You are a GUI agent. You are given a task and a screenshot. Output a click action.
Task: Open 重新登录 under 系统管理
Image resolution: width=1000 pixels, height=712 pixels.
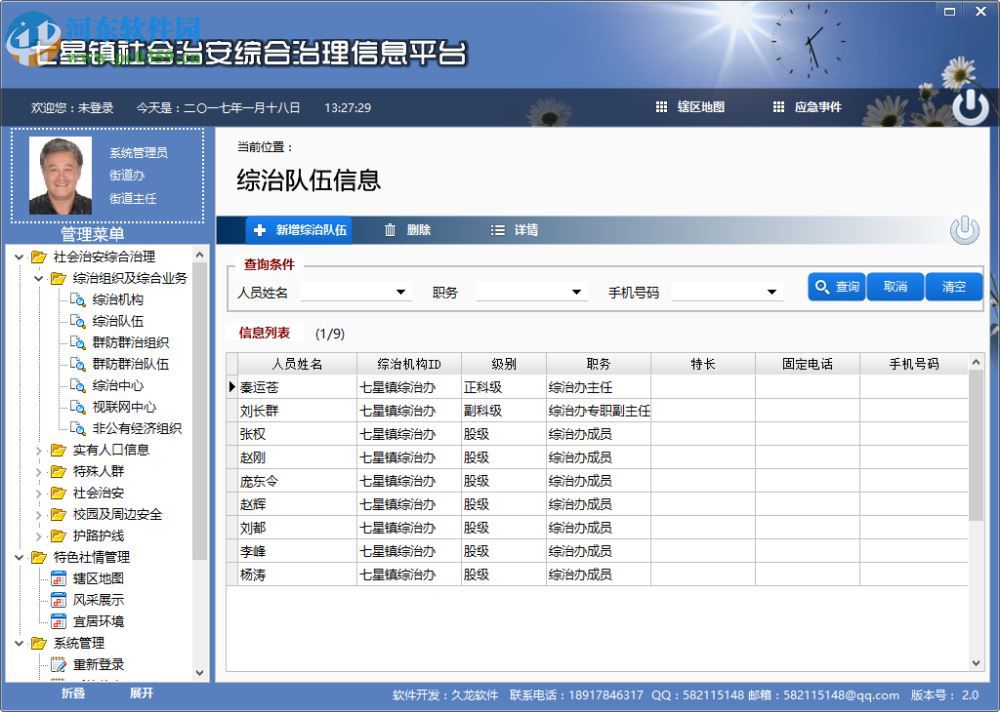[x=97, y=664]
